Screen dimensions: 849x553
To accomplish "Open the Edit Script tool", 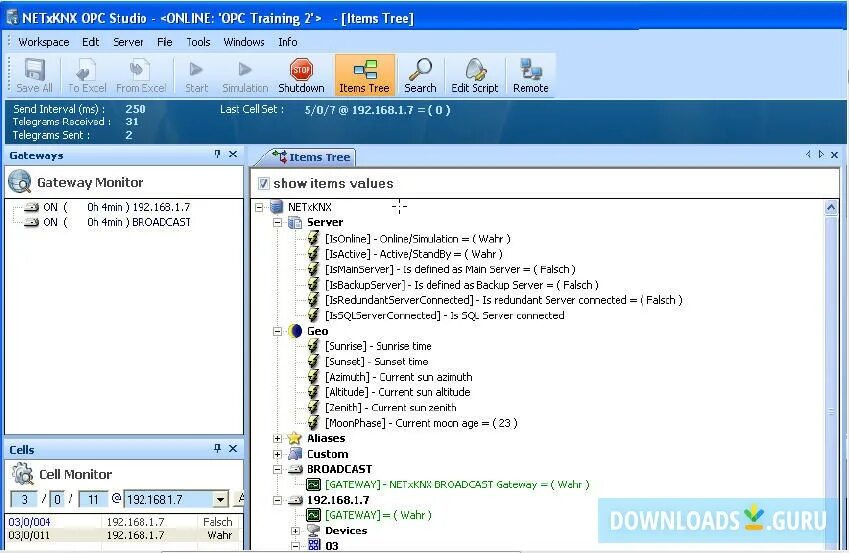I will click(475, 75).
